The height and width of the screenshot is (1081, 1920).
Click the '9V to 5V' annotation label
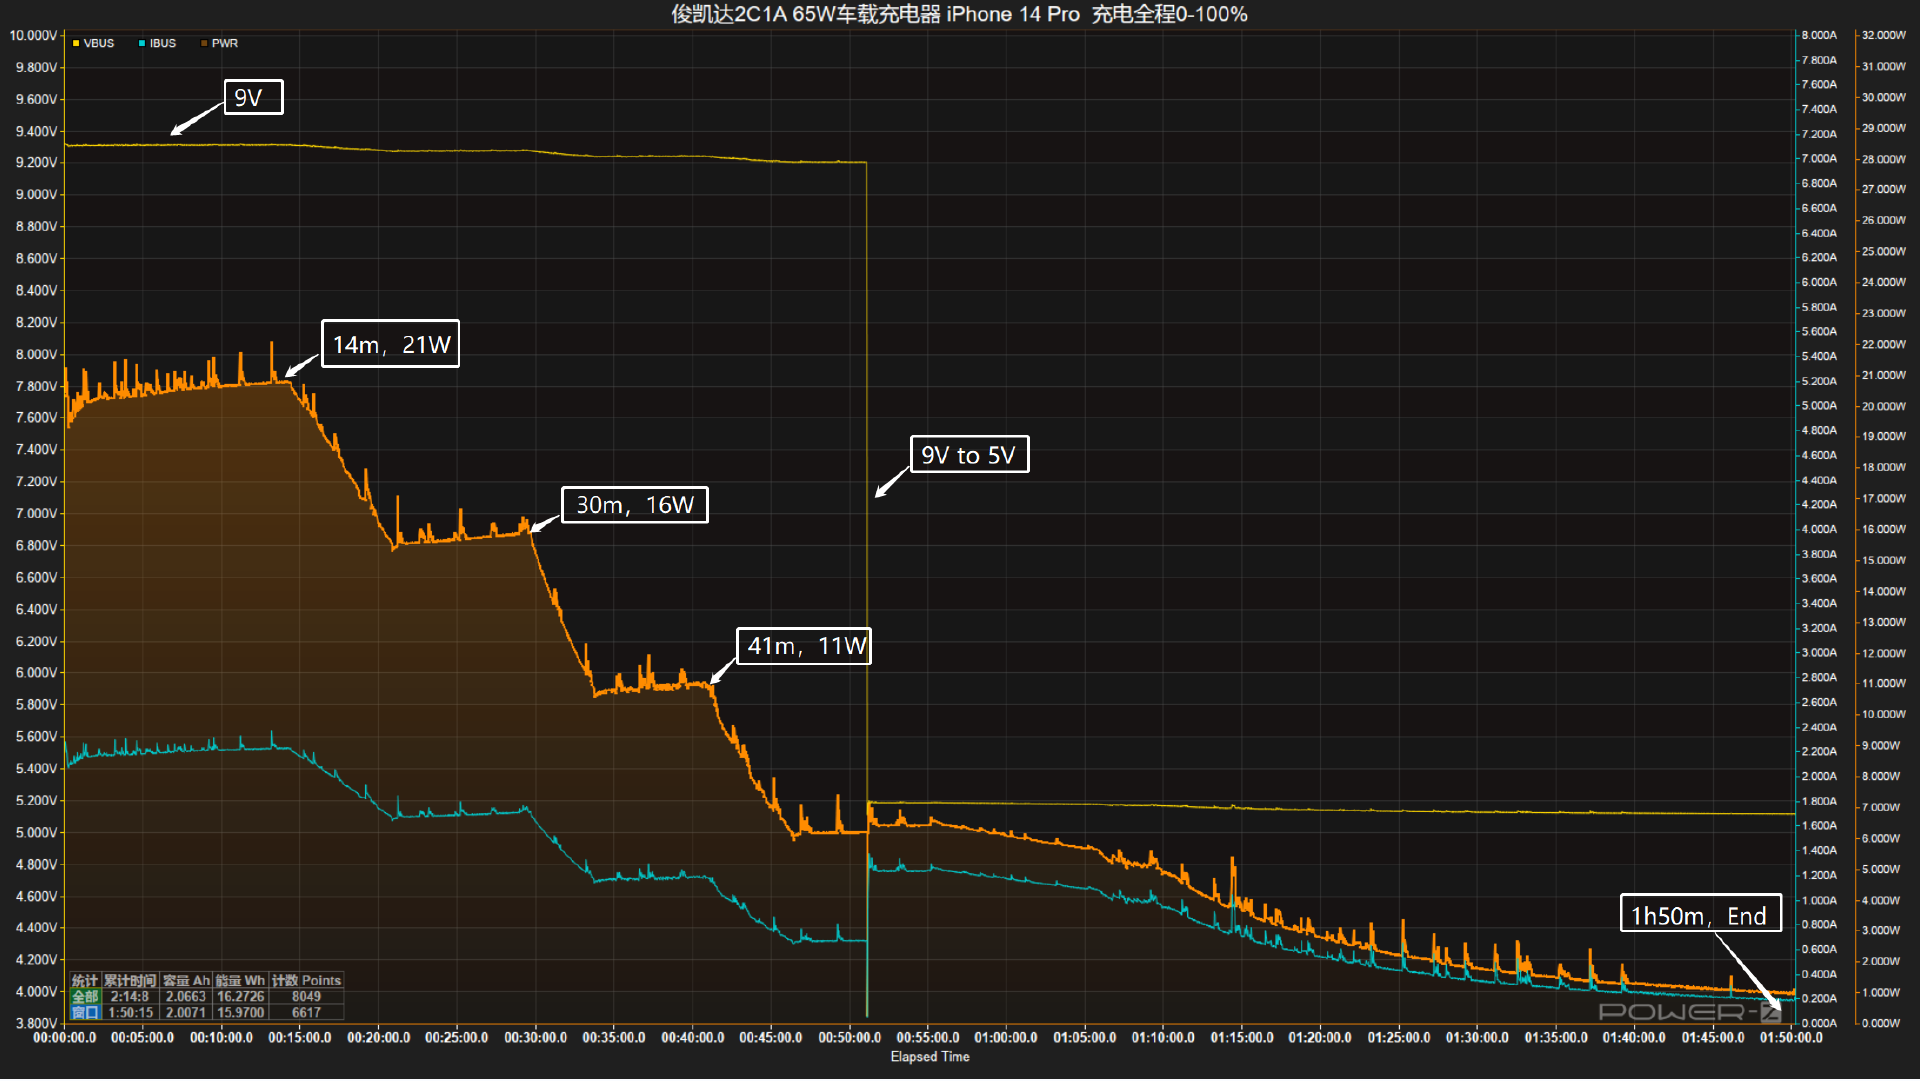pyautogui.click(x=968, y=455)
